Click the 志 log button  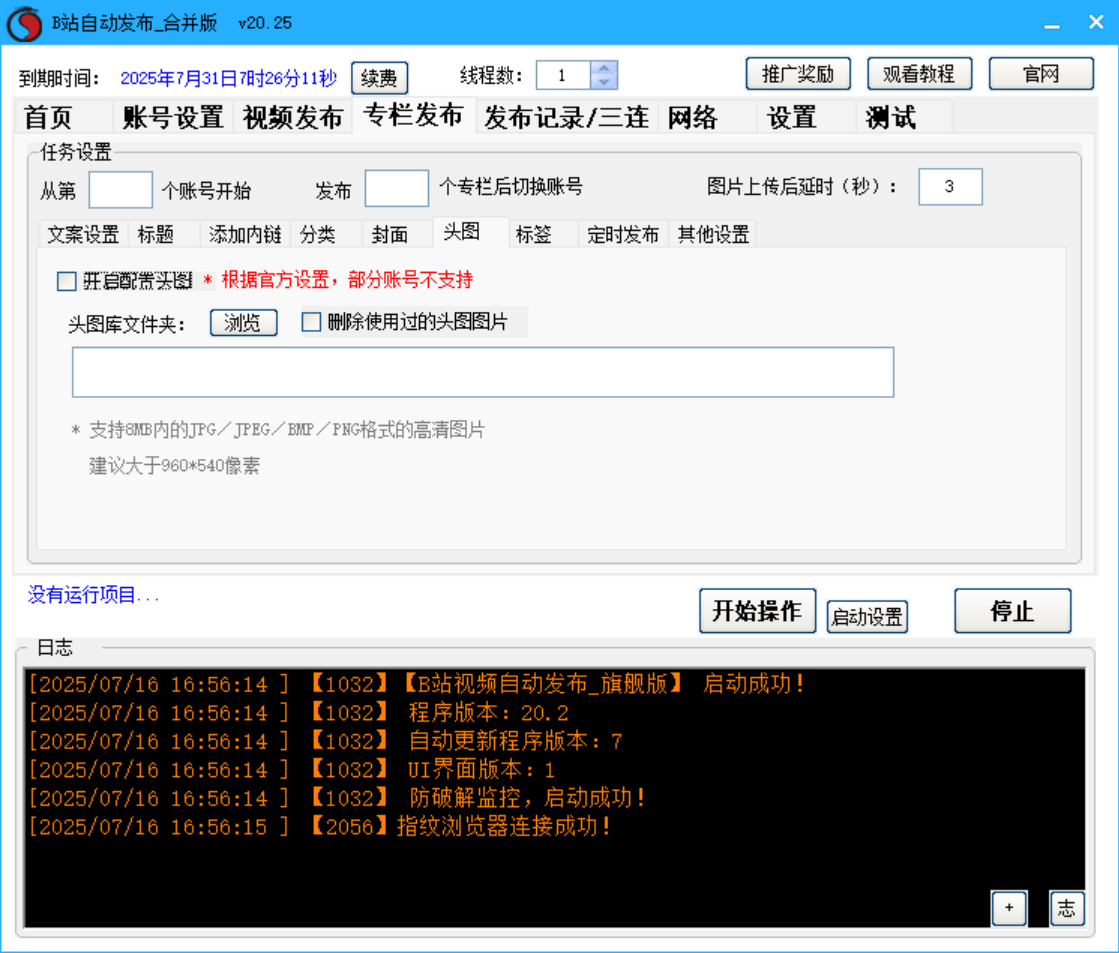click(x=1066, y=908)
